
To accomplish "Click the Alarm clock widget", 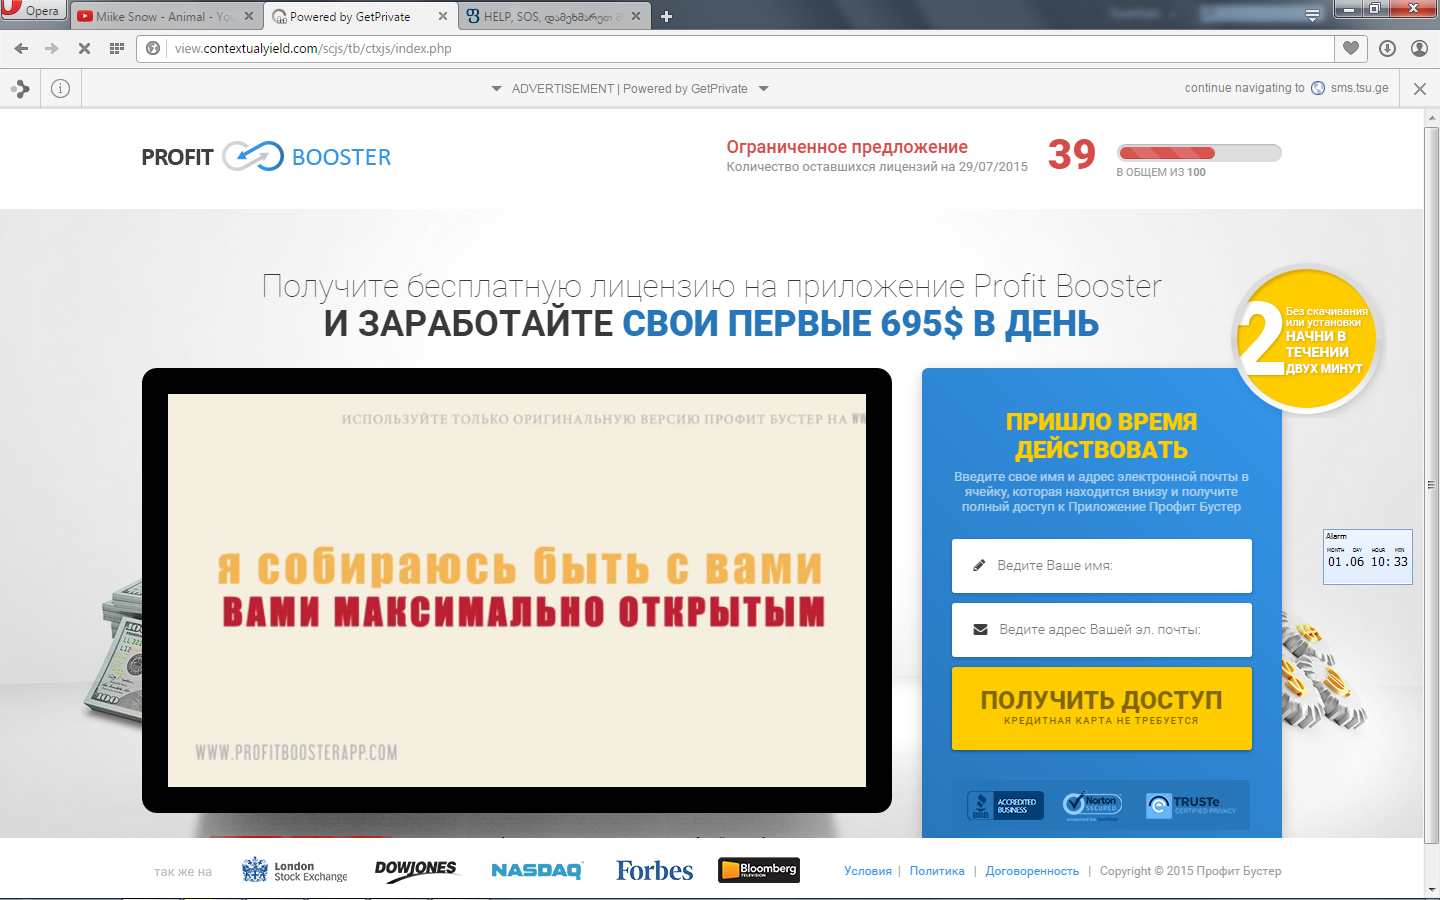I will pyautogui.click(x=1368, y=557).
